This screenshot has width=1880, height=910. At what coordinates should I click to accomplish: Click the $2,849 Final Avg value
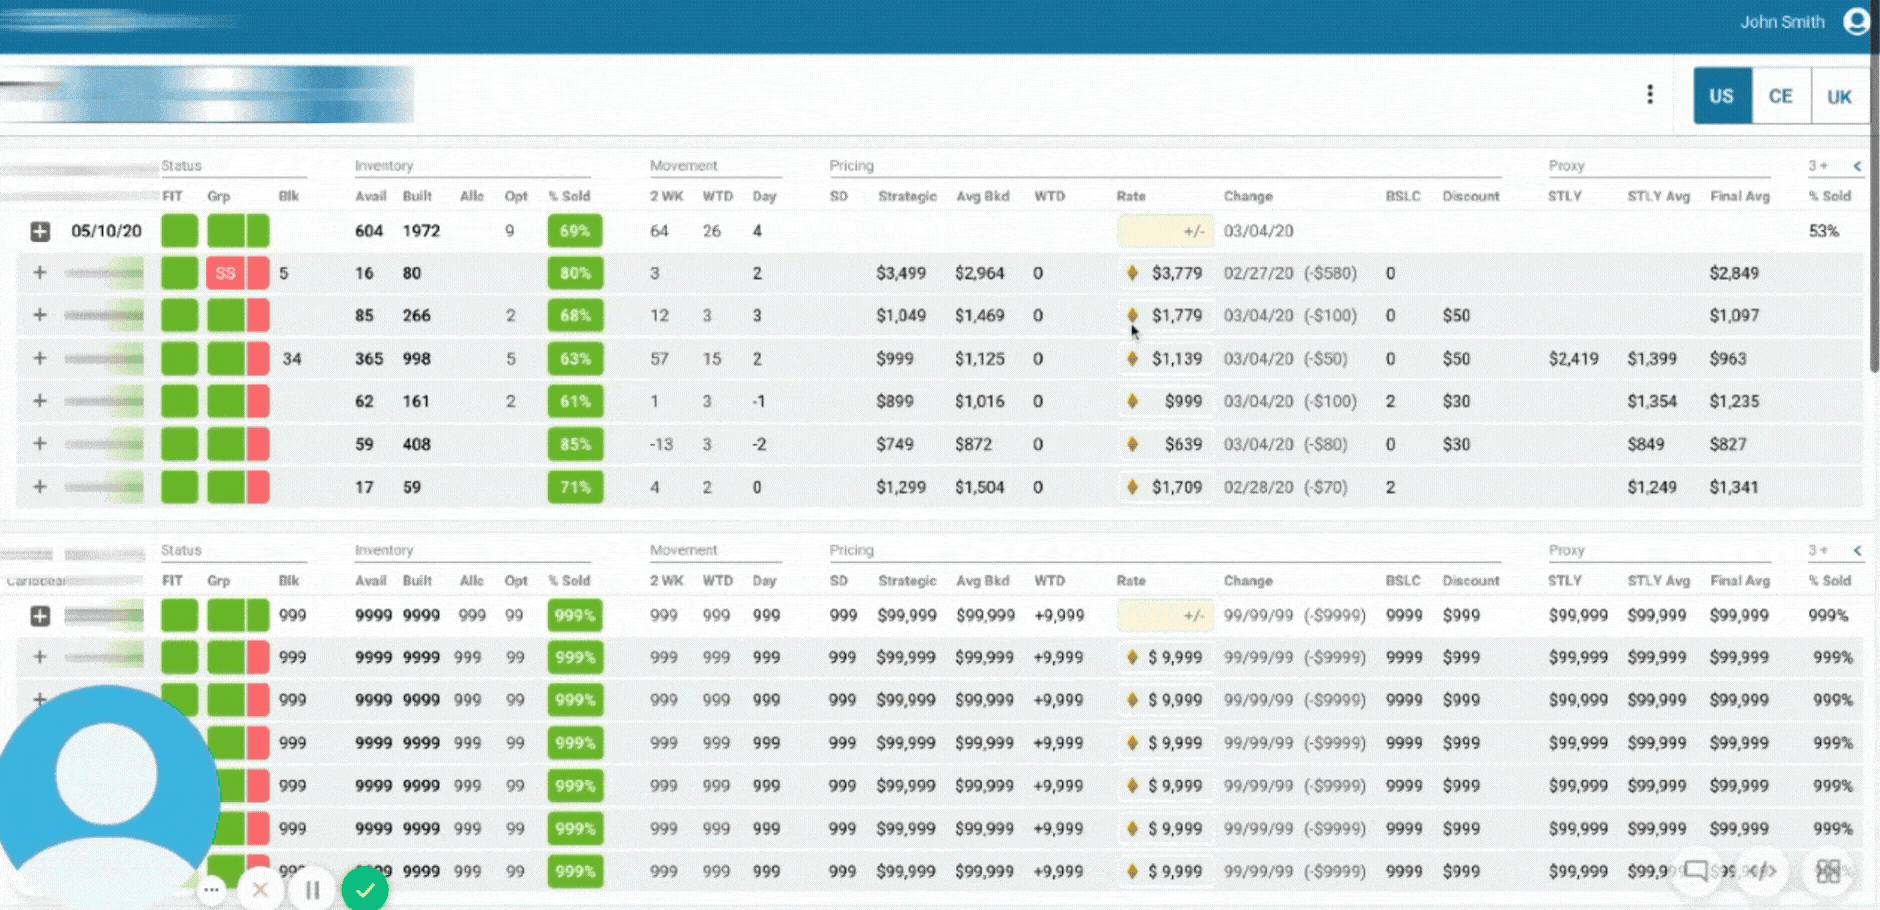[x=1734, y=273]
